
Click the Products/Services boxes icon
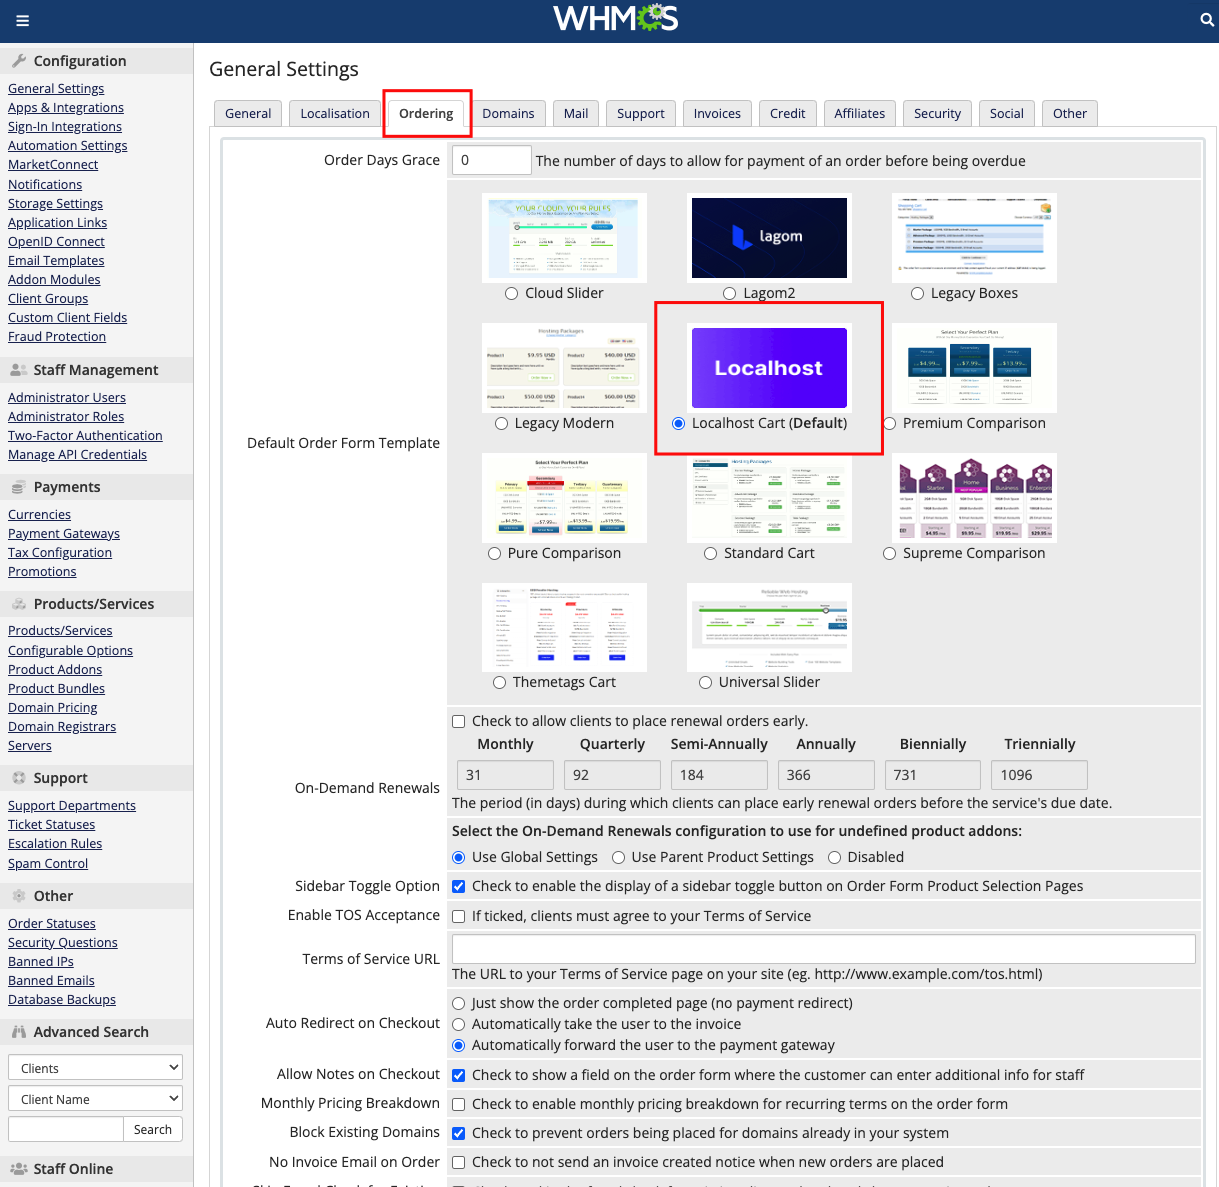coord(19,604)
